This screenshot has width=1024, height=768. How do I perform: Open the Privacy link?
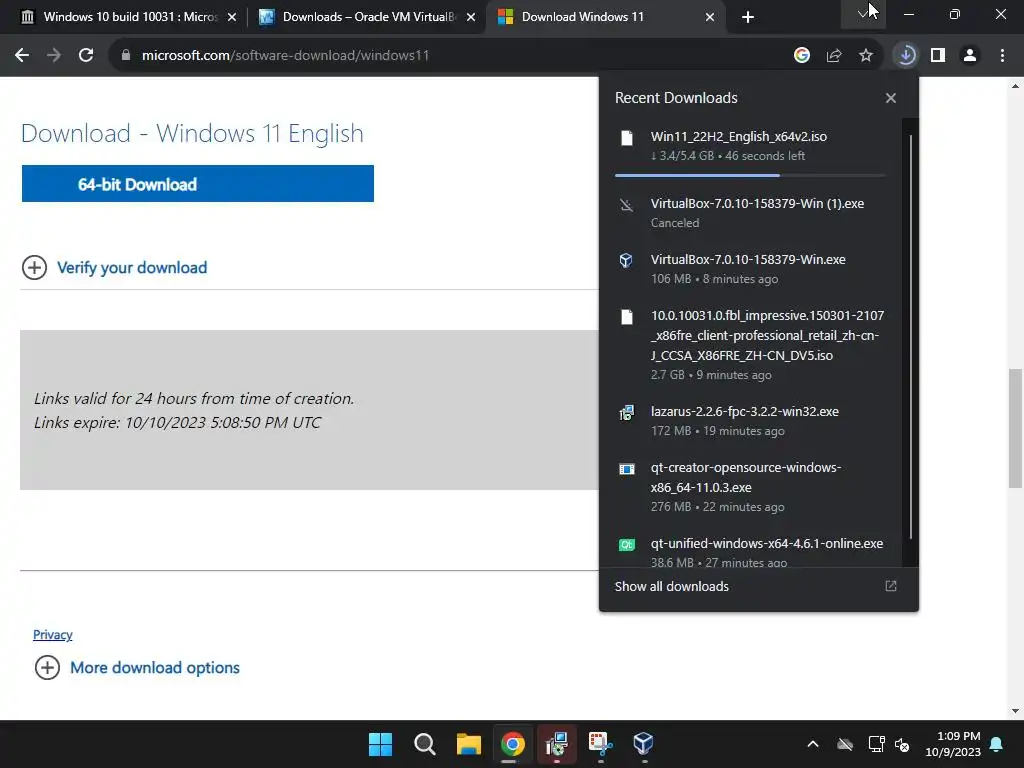click(53, 635)
